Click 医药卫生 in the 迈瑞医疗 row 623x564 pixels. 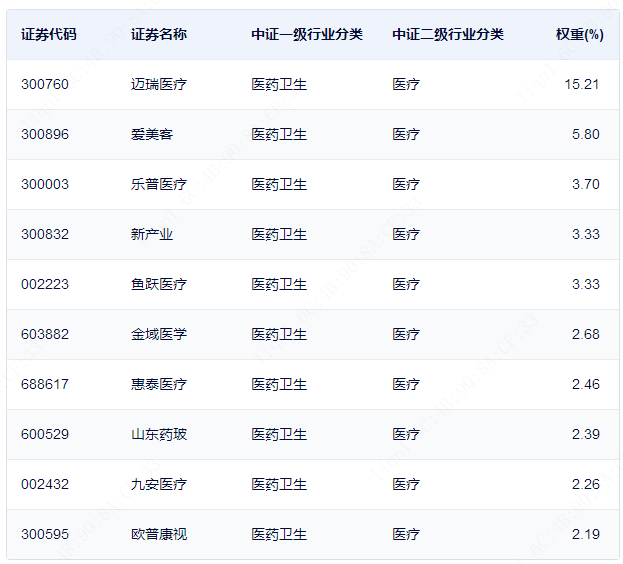point(279,84)
